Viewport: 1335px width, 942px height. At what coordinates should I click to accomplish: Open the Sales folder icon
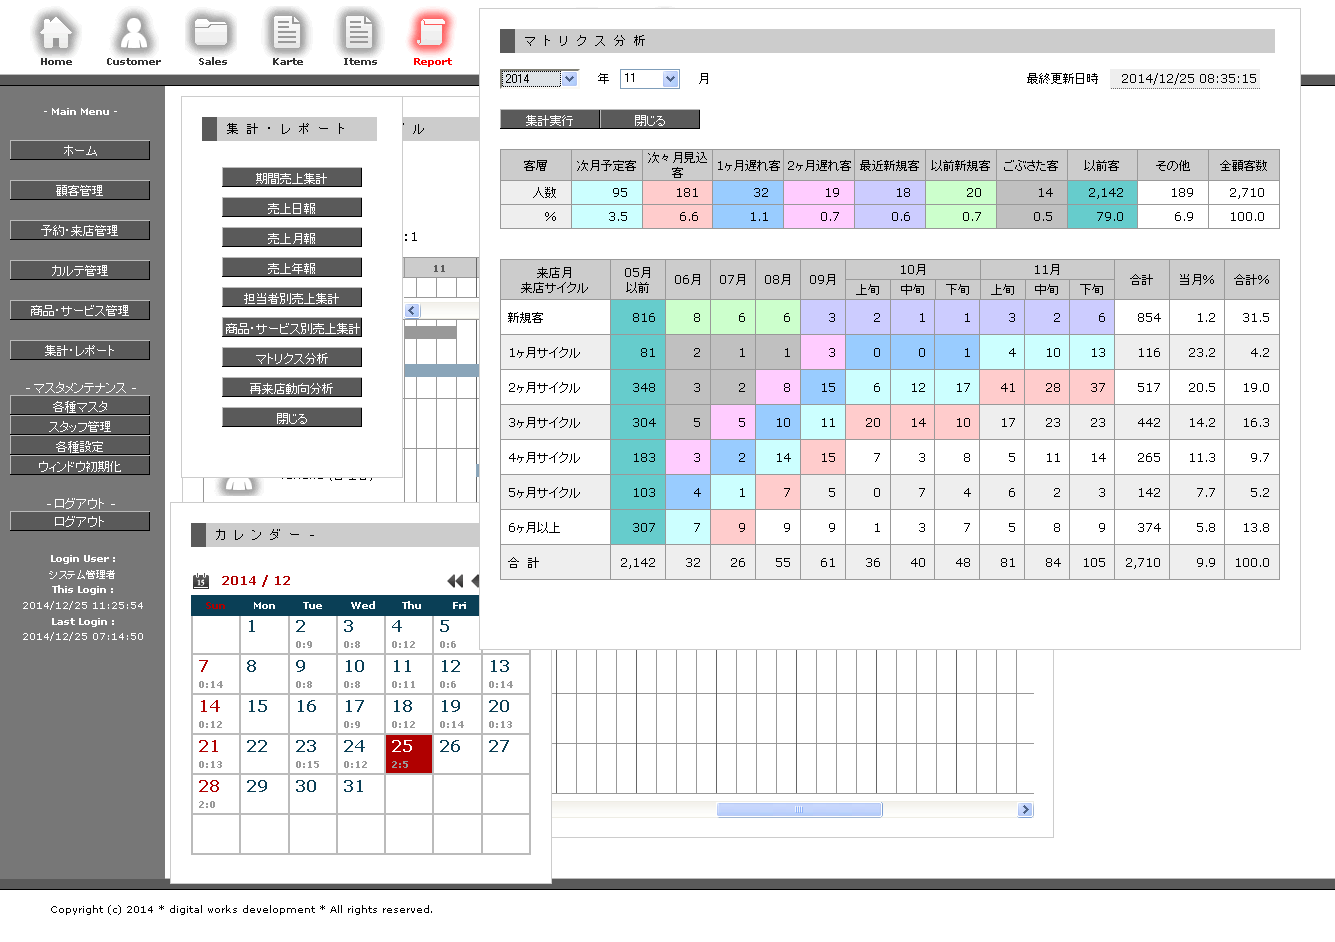(212, 40)
